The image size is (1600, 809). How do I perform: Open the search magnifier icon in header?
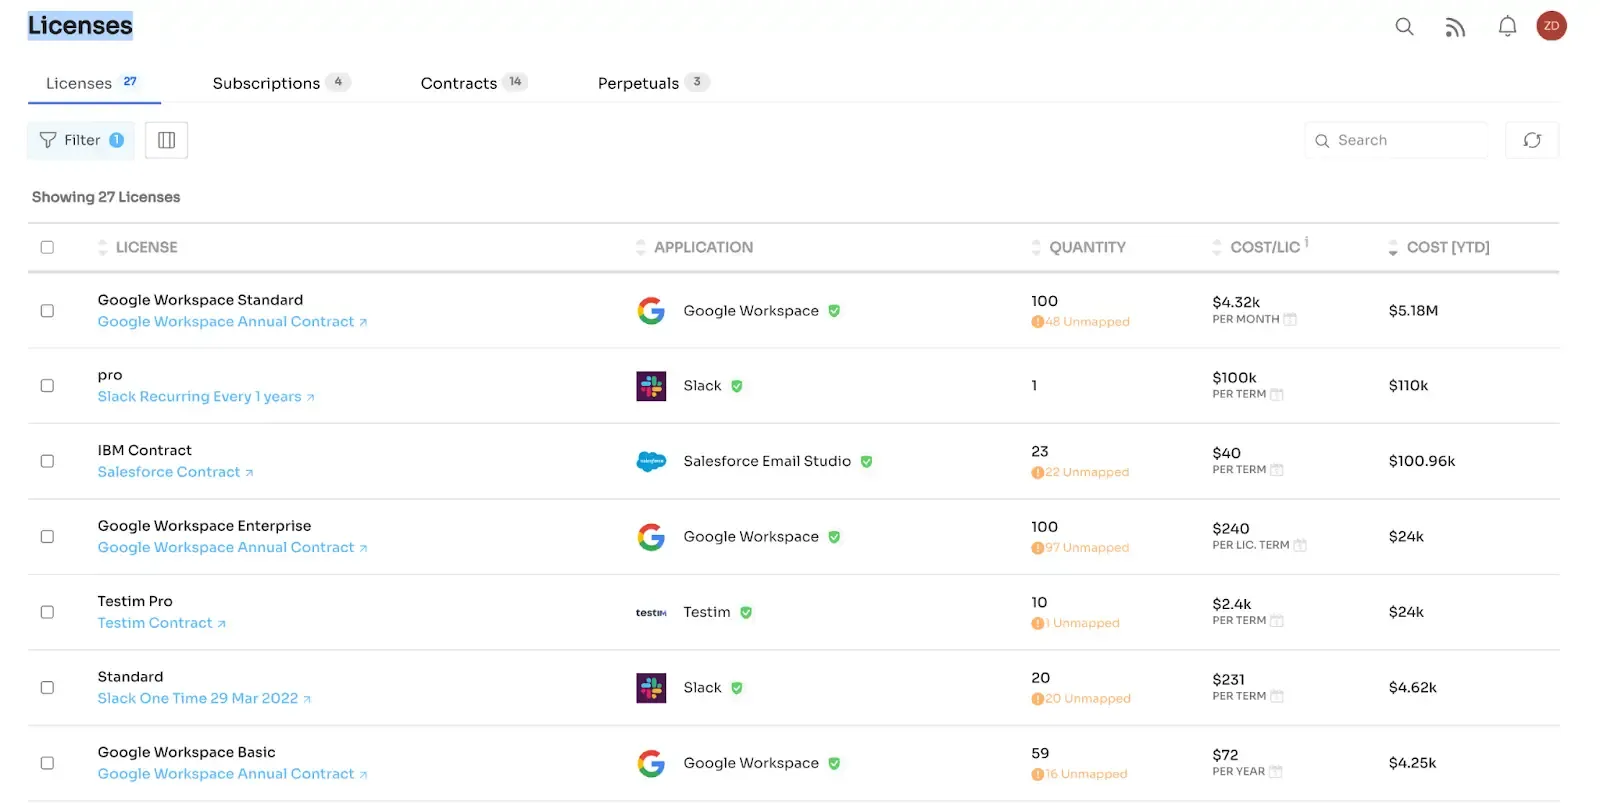(x=1404, y=27)
